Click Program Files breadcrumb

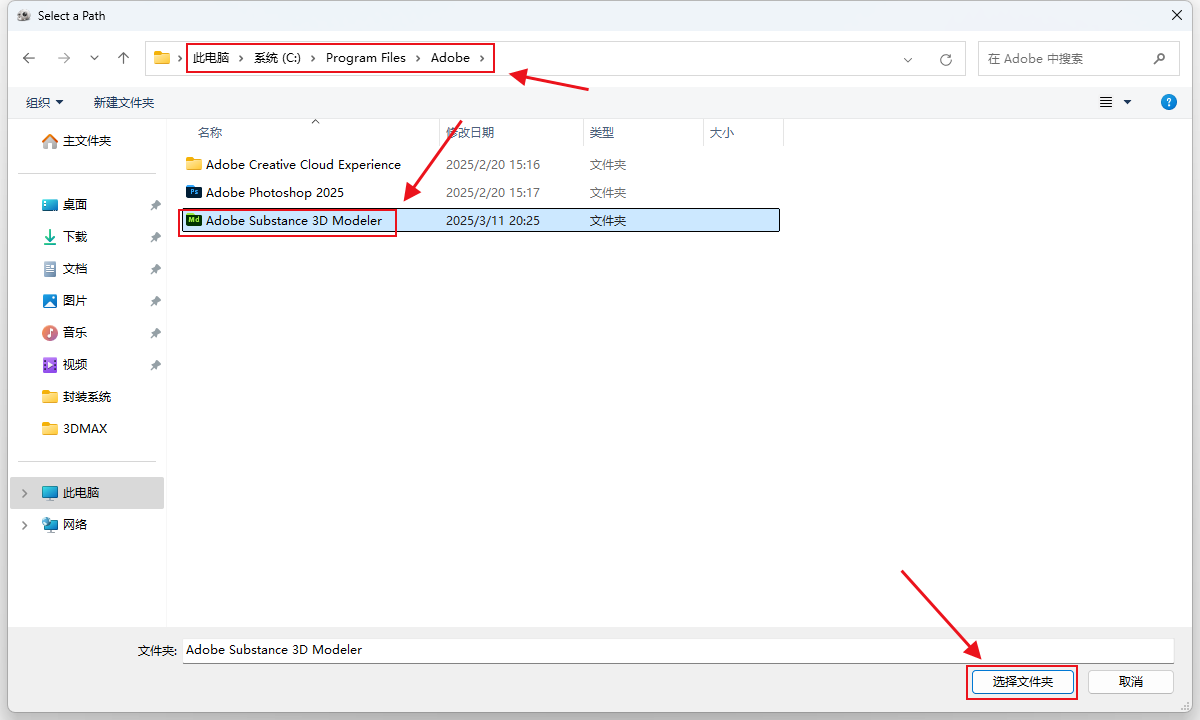[366, 58]
